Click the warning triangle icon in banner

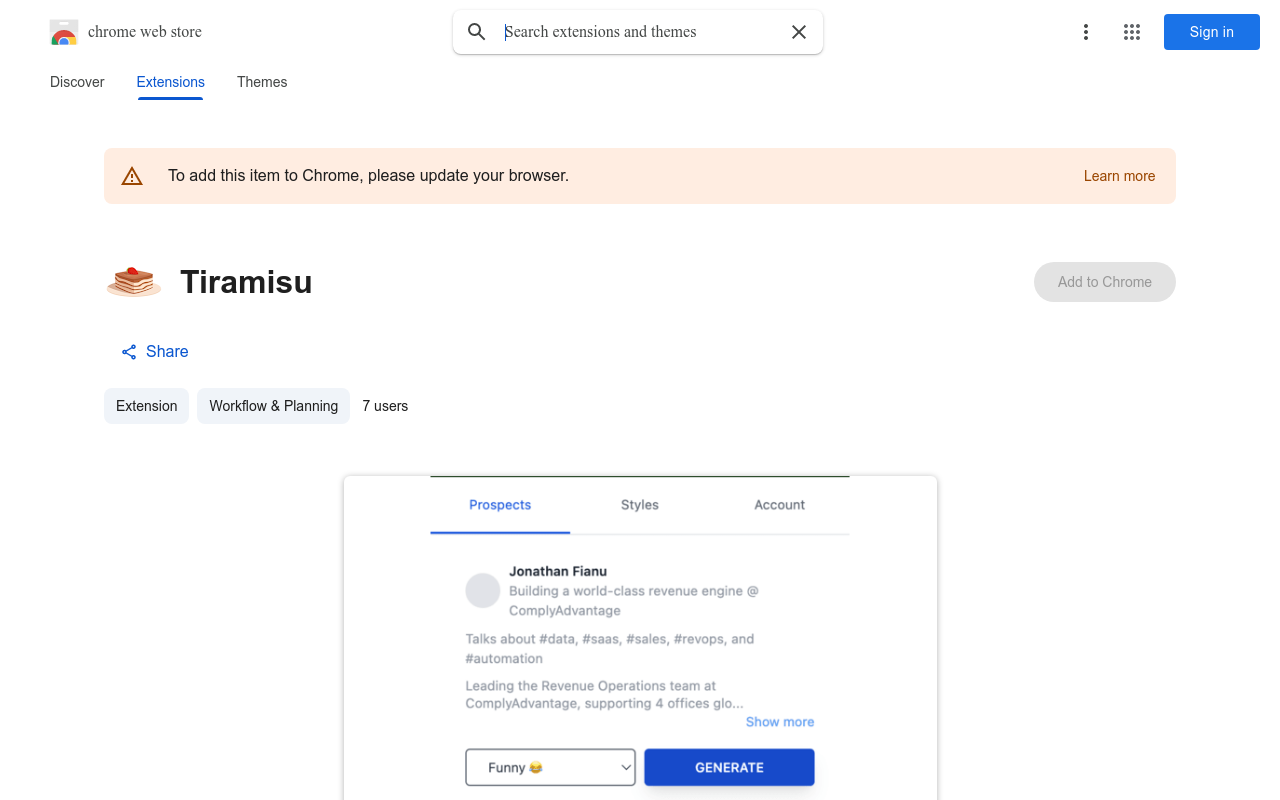[x=132, y=176]
